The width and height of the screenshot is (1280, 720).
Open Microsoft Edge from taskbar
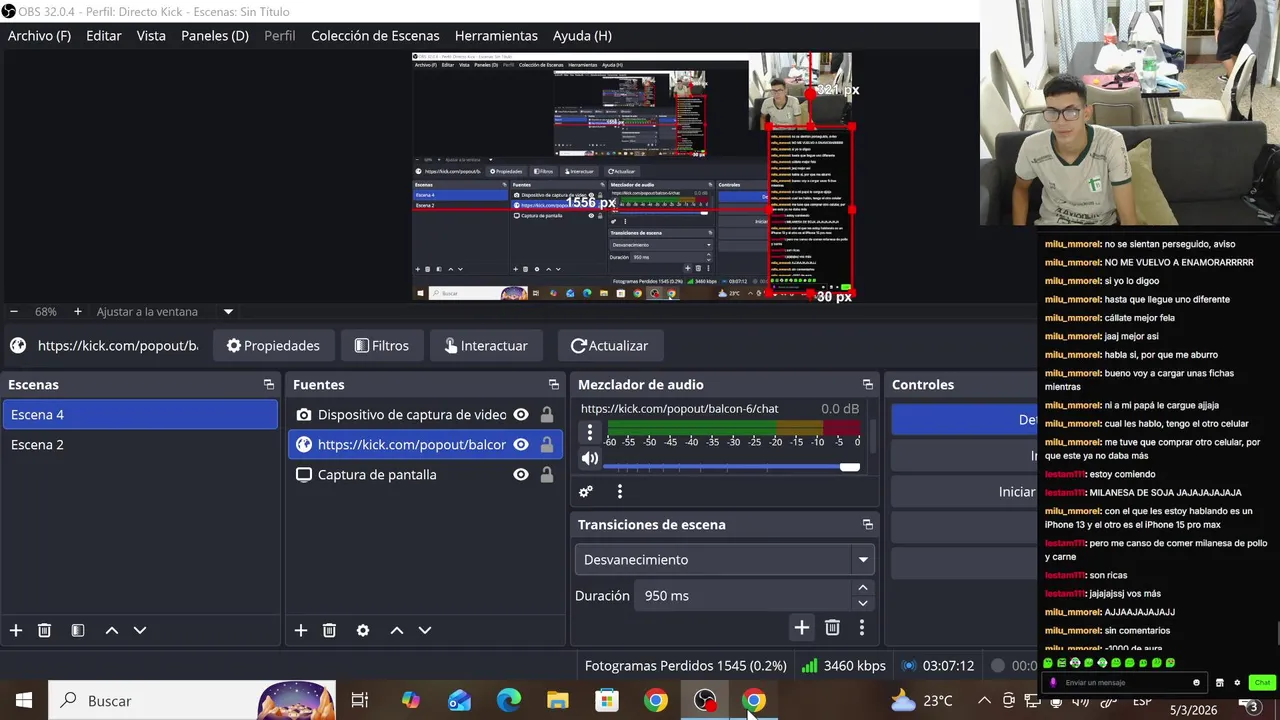point(509,701)
